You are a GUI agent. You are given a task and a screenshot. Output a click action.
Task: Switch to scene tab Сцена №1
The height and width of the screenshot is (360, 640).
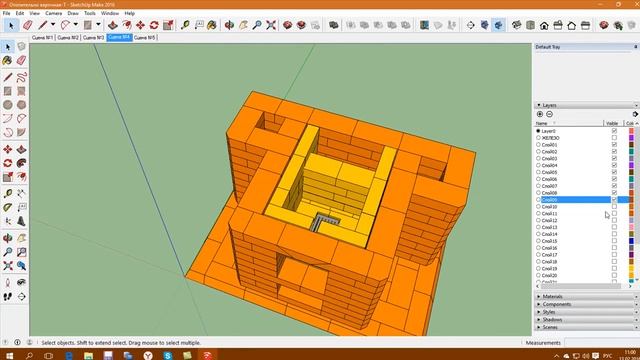click(42, 38)
